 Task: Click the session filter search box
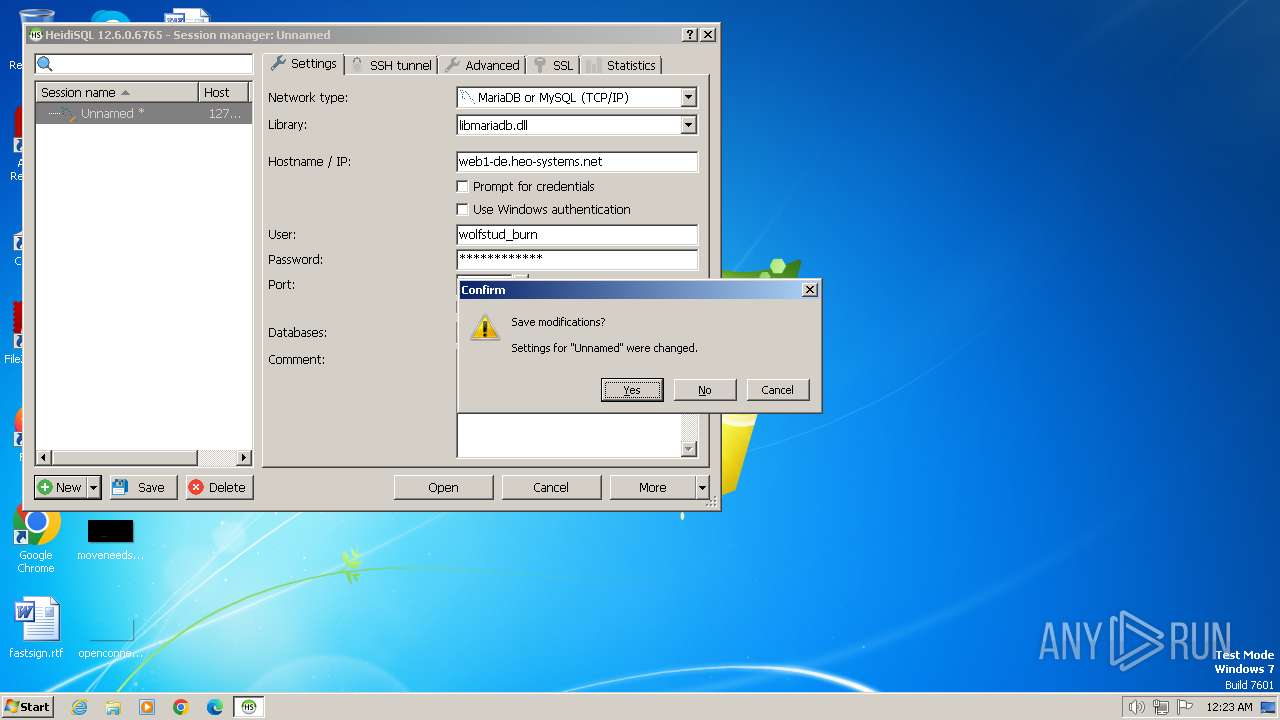click(x=144, y=64)
